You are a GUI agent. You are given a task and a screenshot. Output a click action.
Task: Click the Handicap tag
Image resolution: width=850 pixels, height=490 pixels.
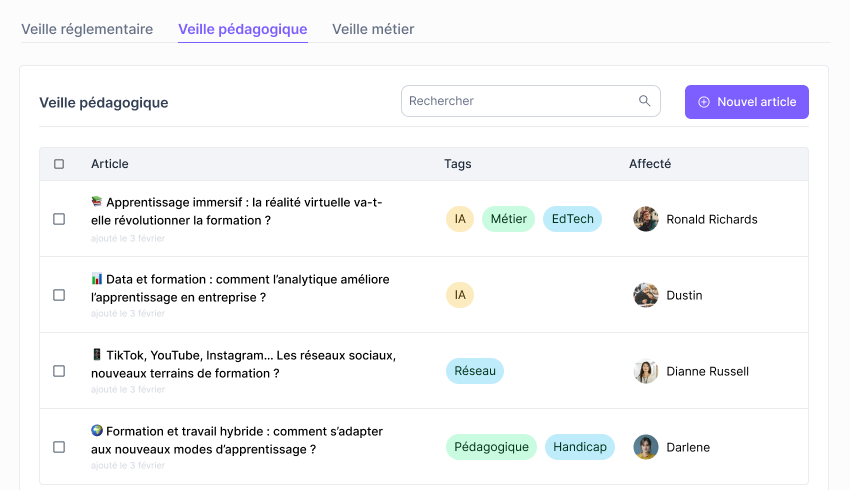(x=579, y=447)
